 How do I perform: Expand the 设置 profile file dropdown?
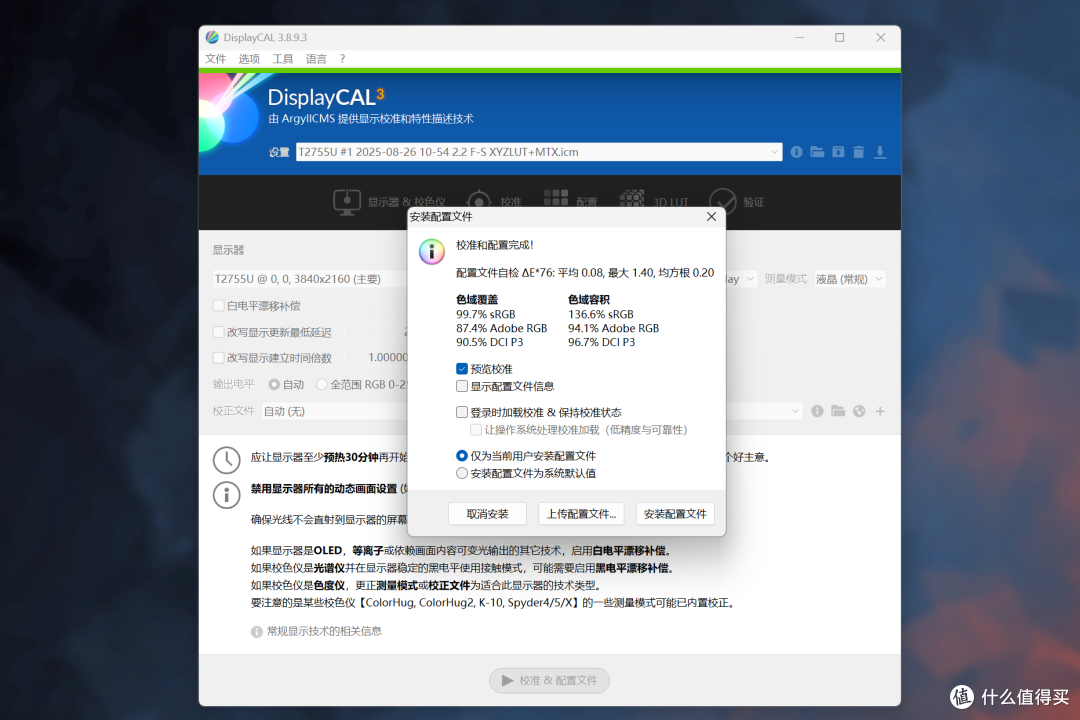[x=774, y=152]
